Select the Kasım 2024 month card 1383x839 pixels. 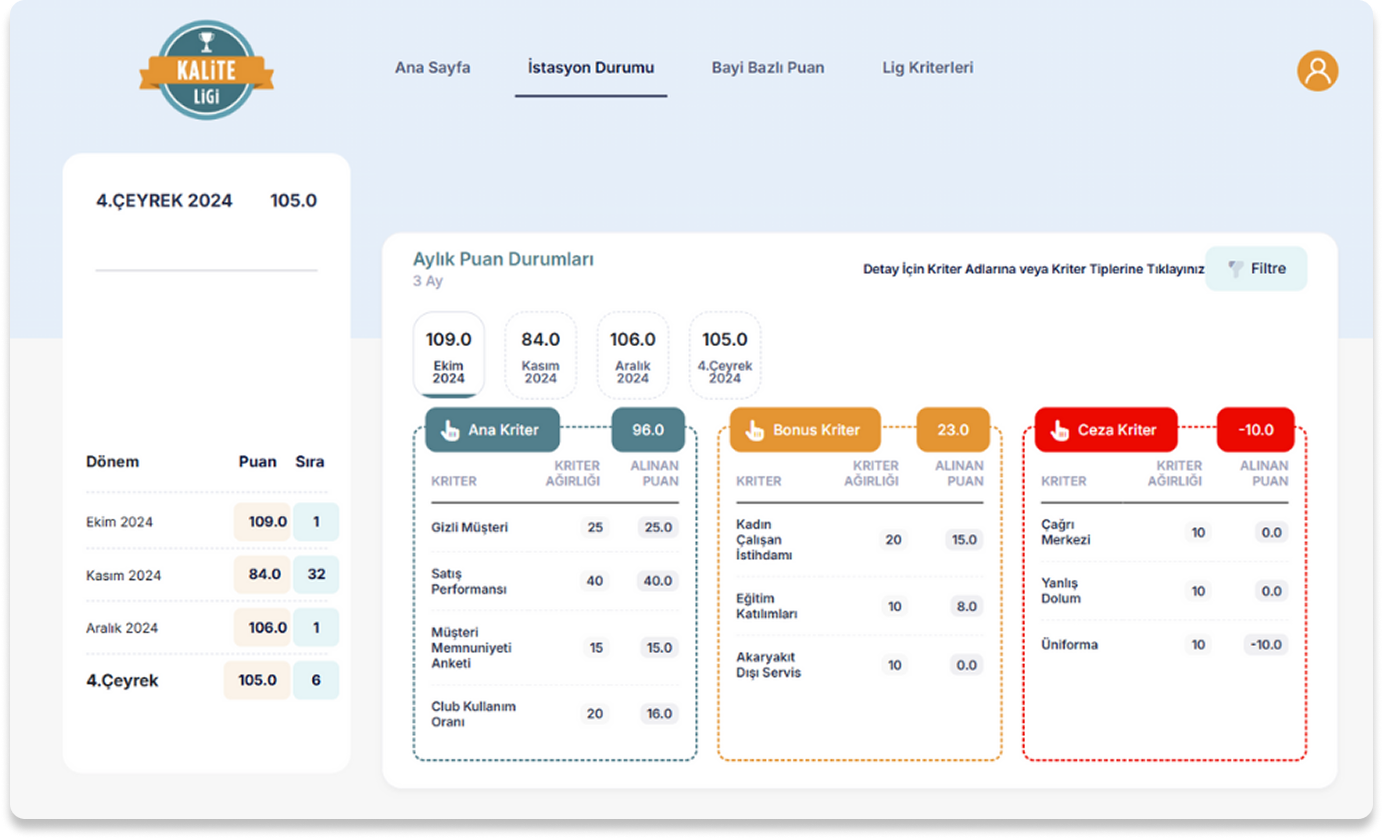[540, 355]
